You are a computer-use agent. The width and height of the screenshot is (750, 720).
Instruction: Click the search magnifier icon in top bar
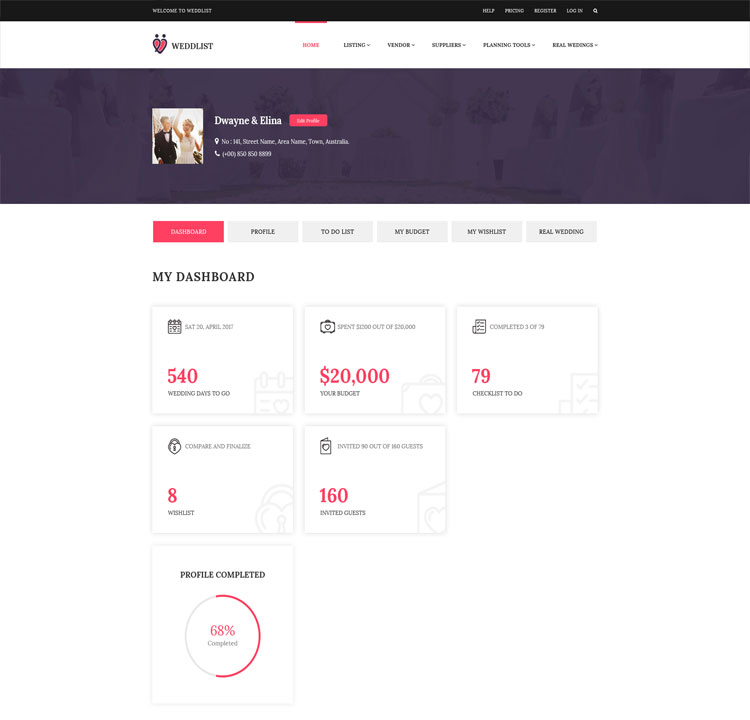596,11
